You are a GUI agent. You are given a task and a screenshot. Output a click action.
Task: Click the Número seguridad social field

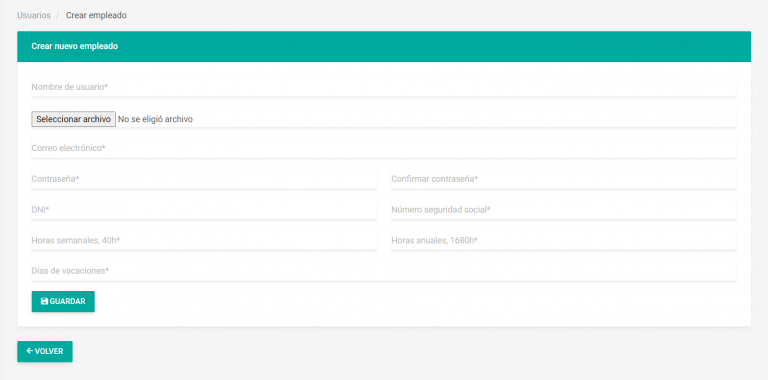[564, 210]
